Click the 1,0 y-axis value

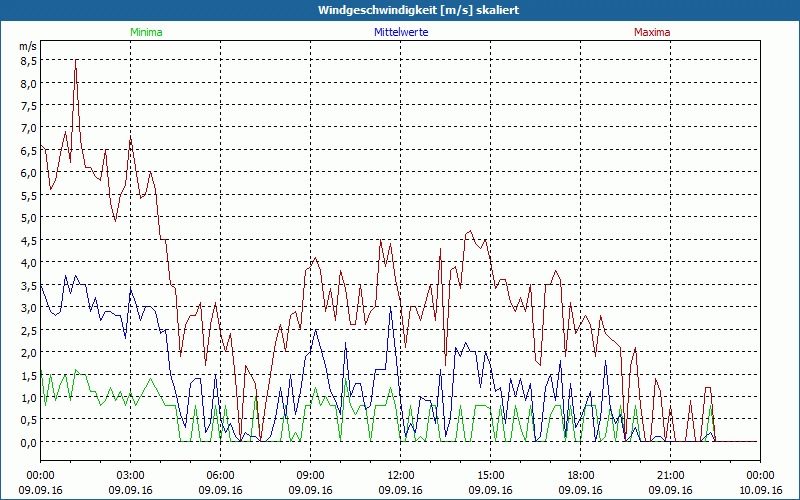[28, 397]
